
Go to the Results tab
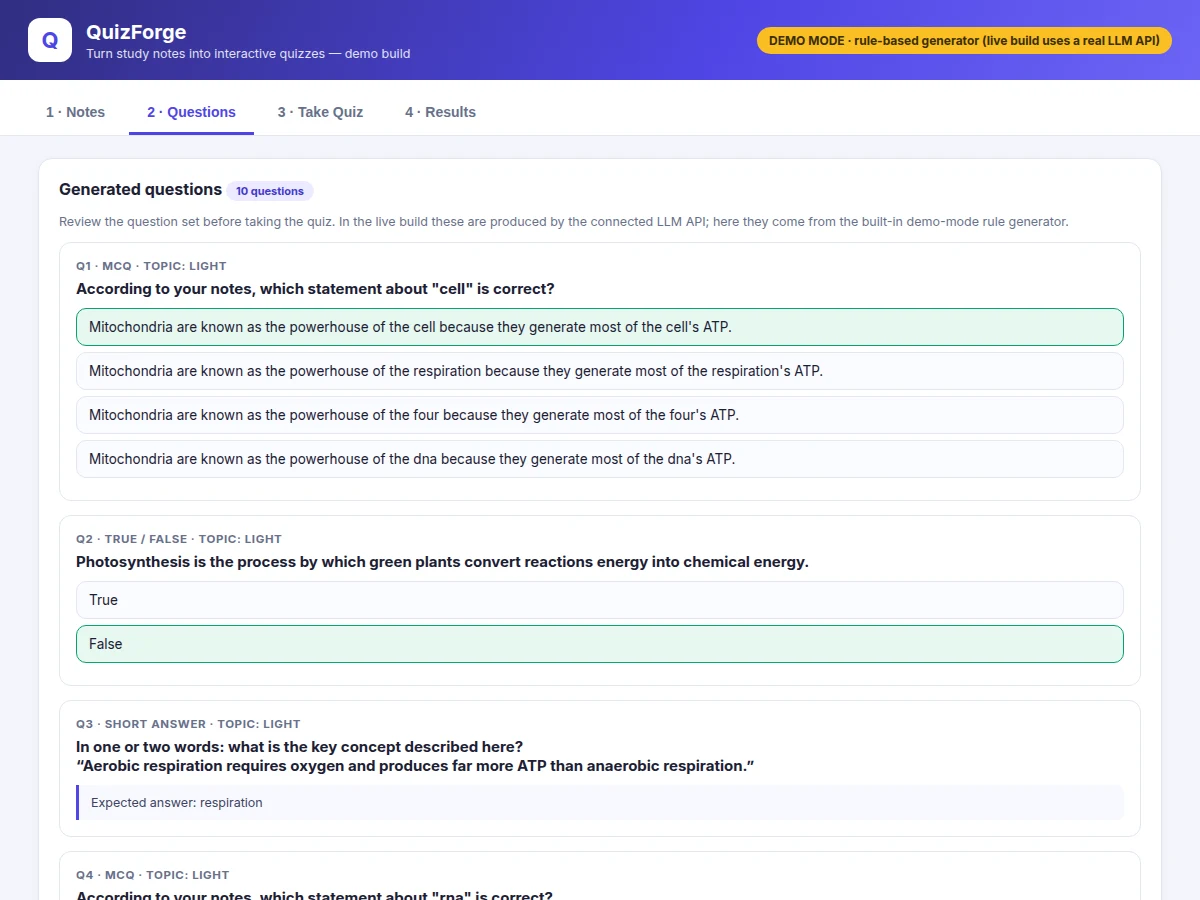click(440, 112)
